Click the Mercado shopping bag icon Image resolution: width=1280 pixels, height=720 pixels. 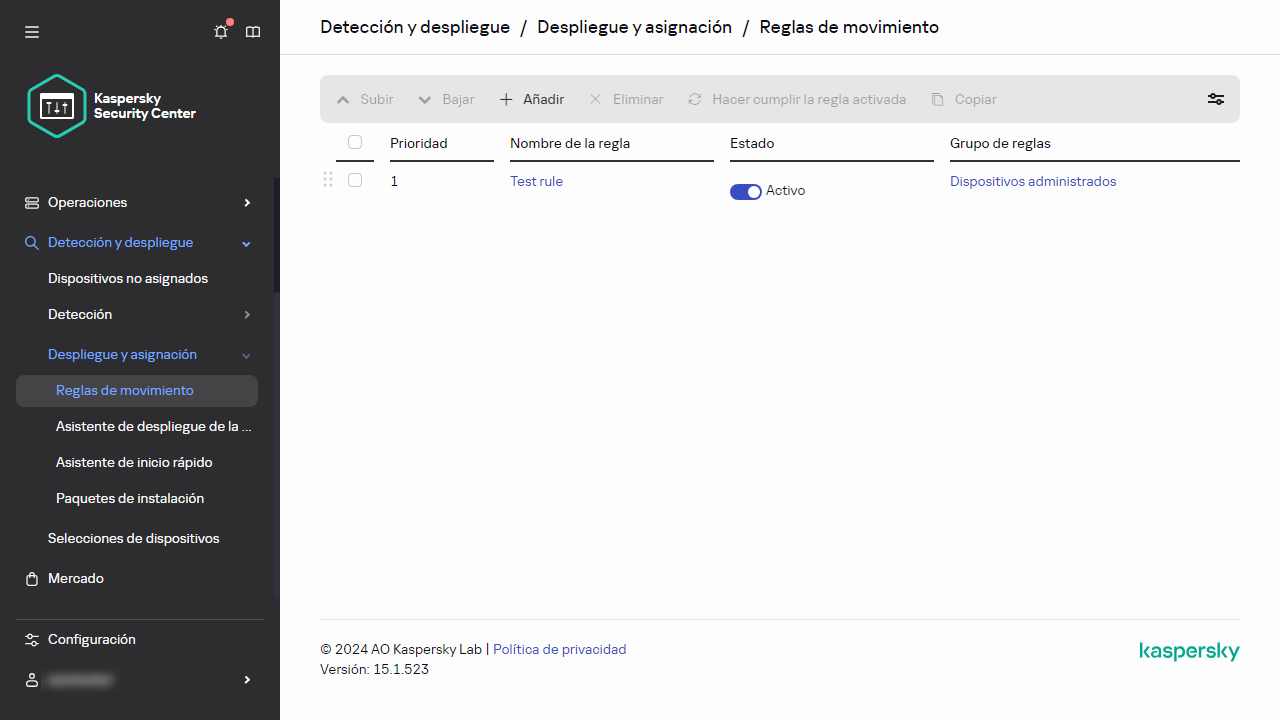[32, 579]
